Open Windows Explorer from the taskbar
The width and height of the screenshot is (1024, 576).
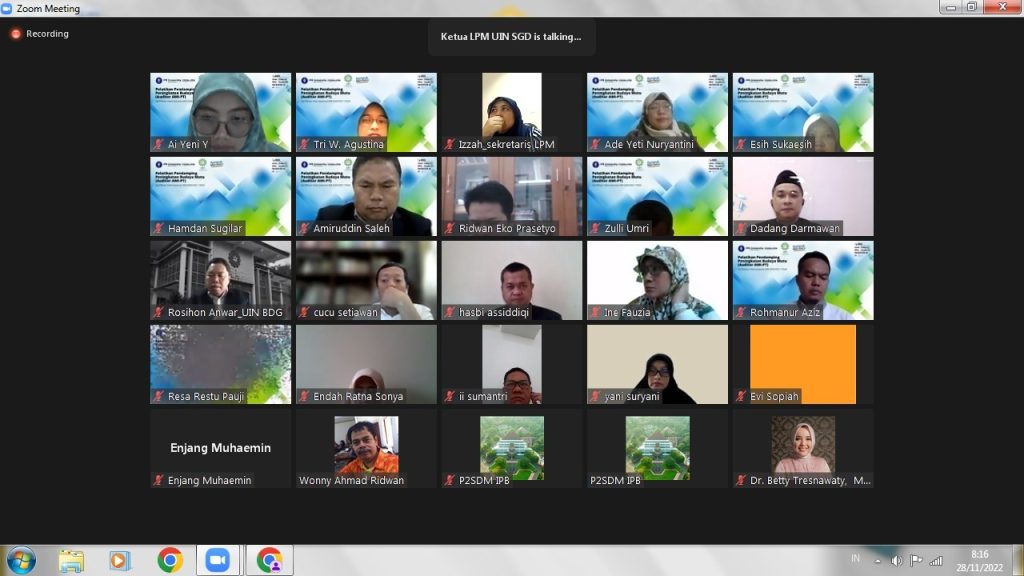[71, 560]
